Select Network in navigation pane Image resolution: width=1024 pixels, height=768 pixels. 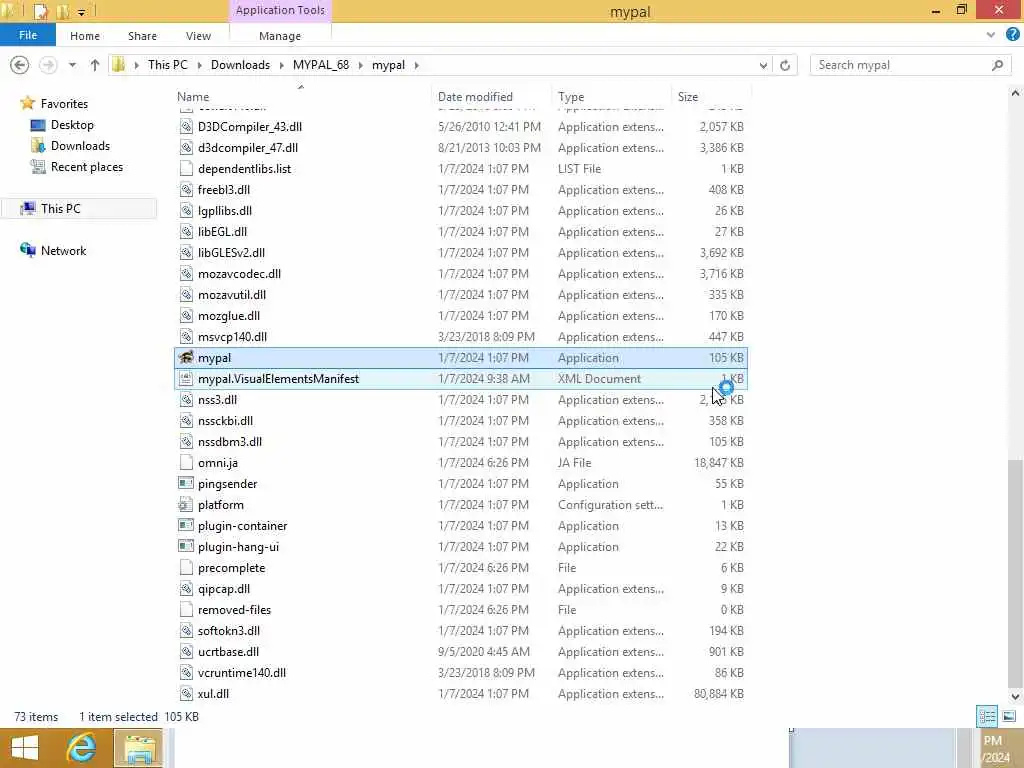[x=63, y=251]
